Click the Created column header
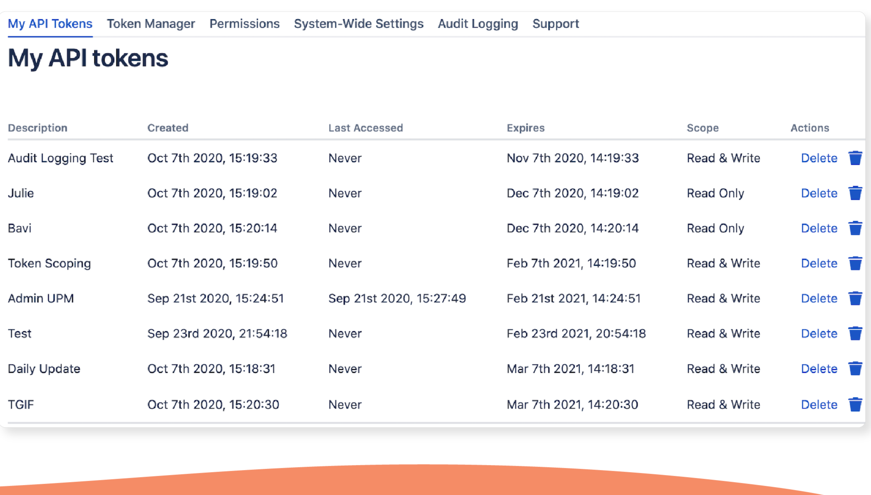 (x=168, y=128)
